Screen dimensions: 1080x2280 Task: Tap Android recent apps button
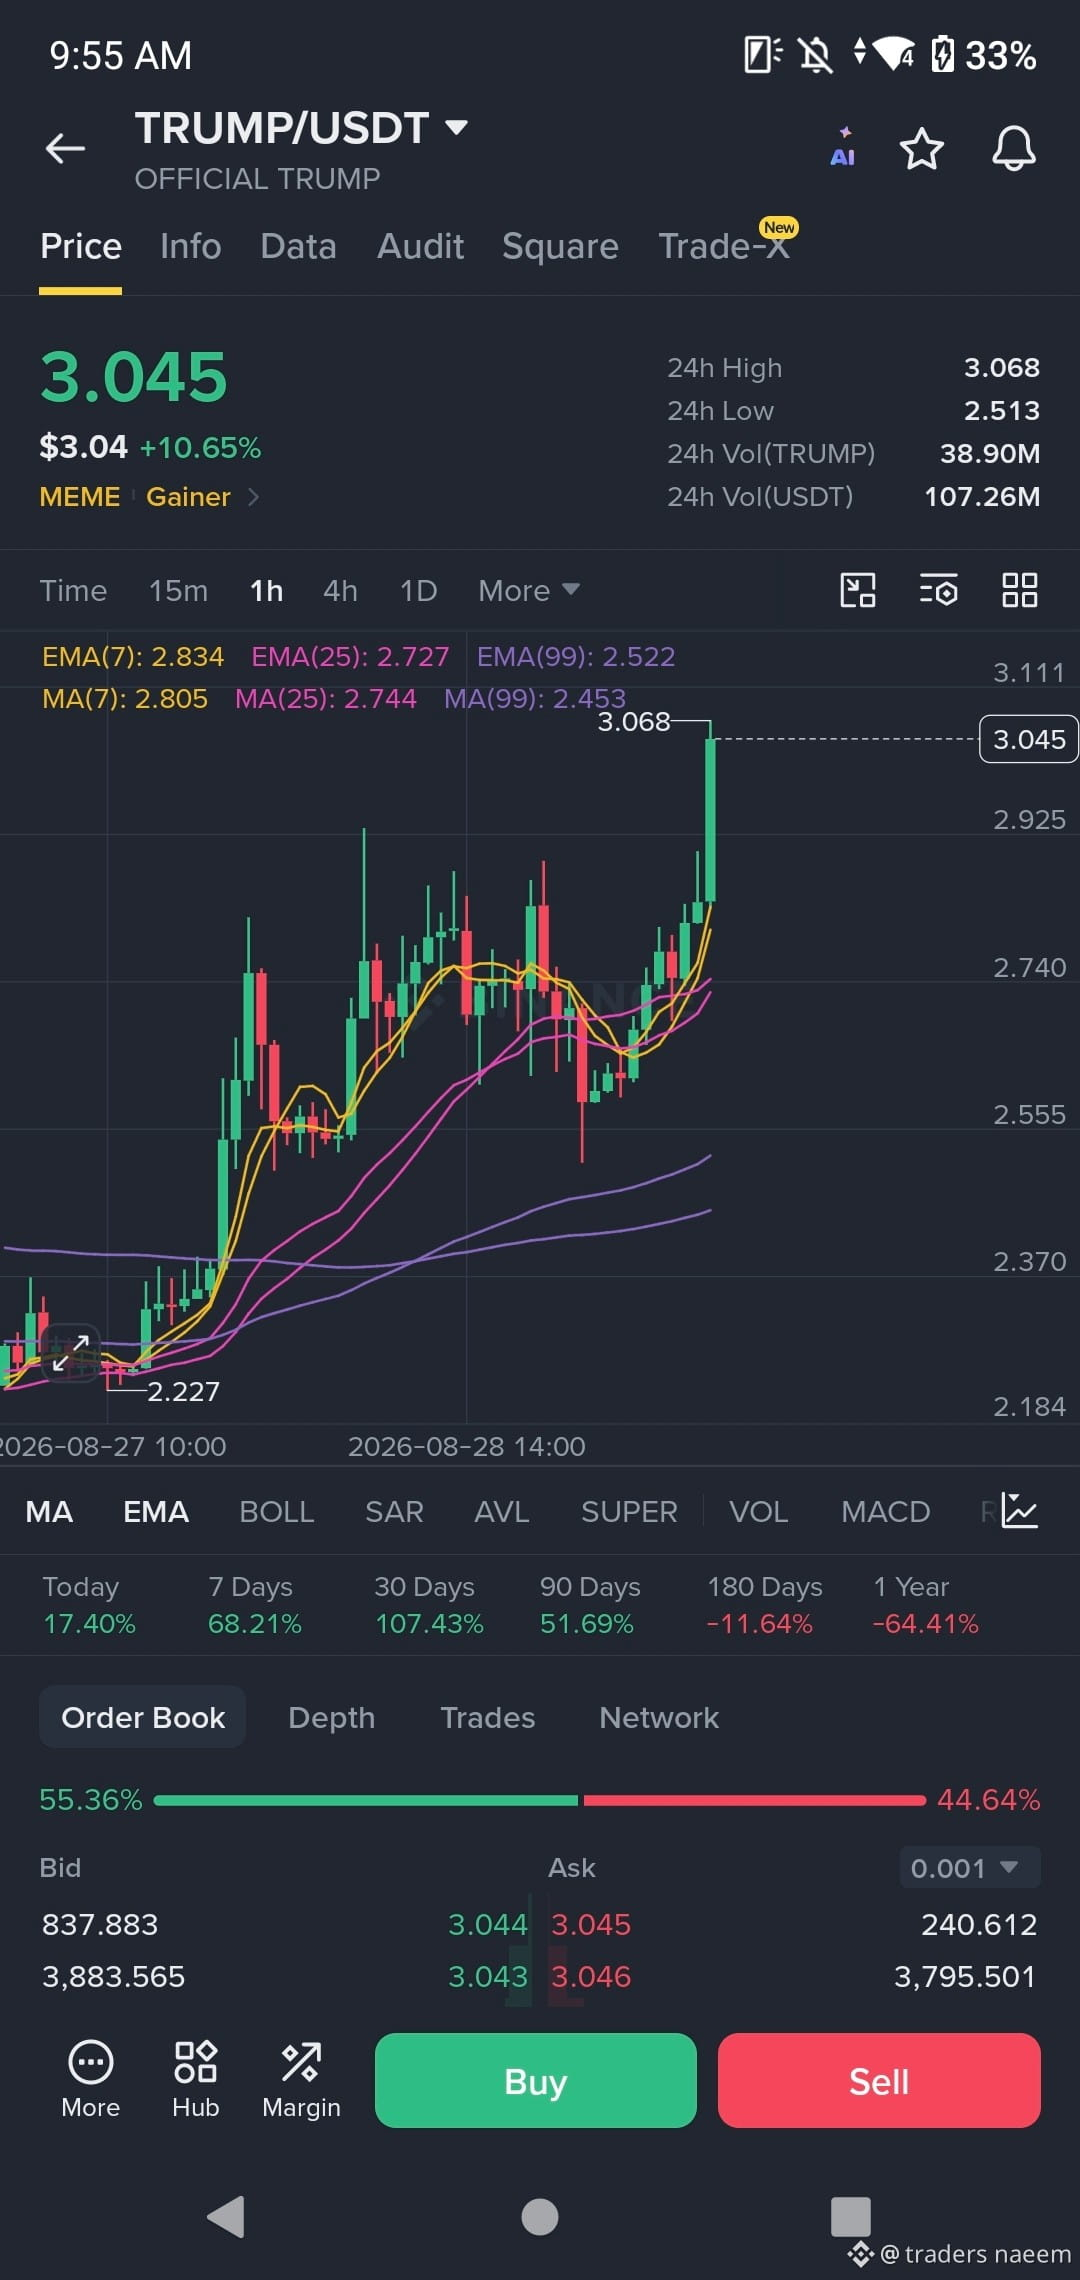tap(851, 2216)
